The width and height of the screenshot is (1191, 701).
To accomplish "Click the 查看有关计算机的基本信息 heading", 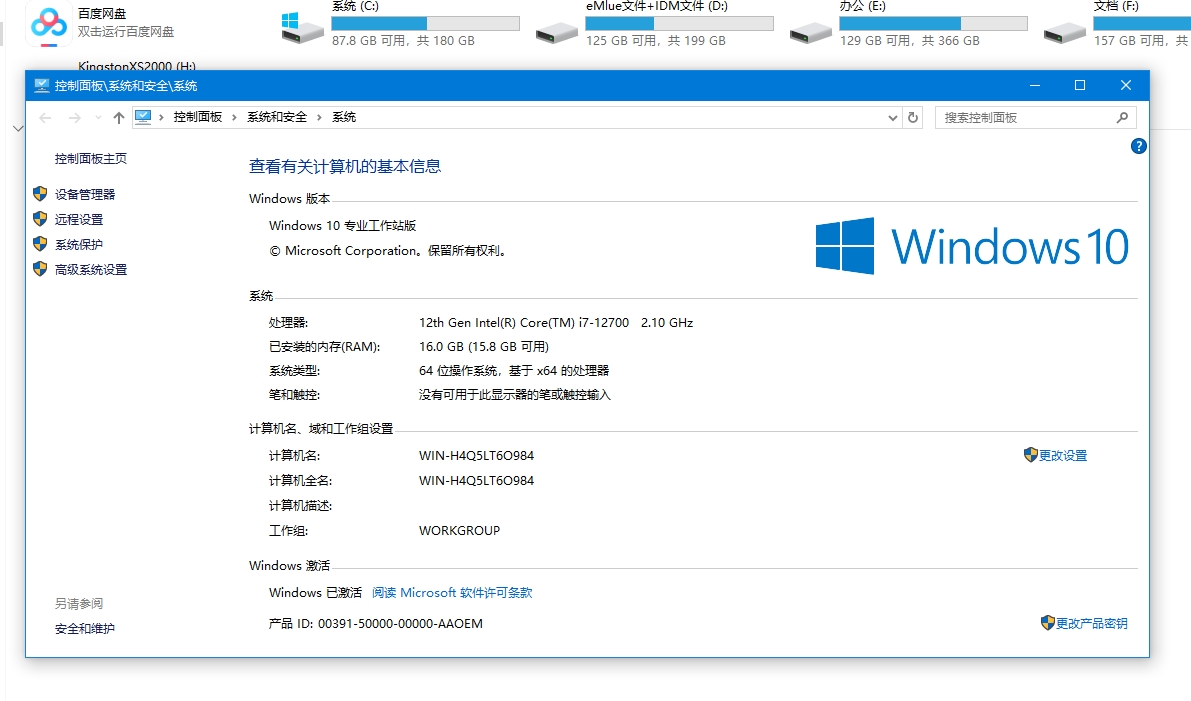I will (x=345, y=166).
